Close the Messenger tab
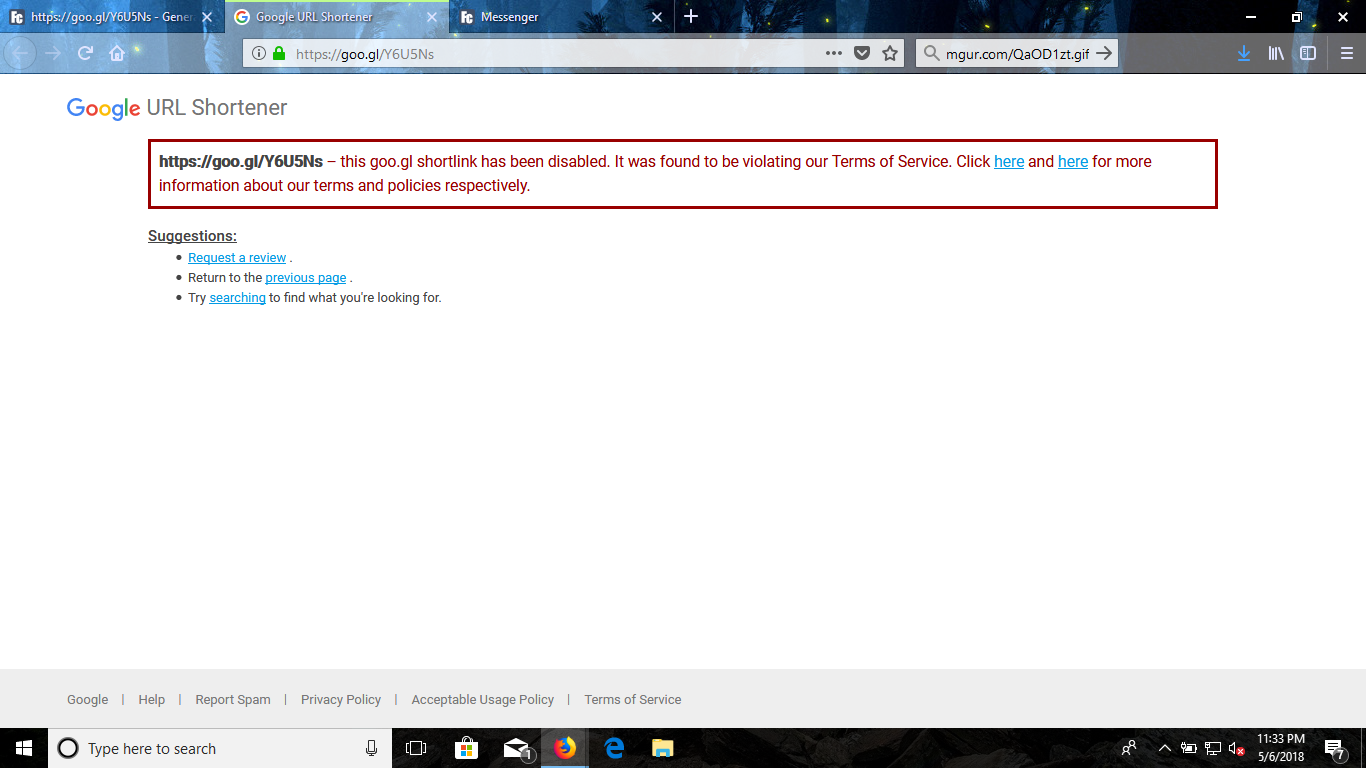The height and width of the screenshot is (768, 1366). [656, 17]
